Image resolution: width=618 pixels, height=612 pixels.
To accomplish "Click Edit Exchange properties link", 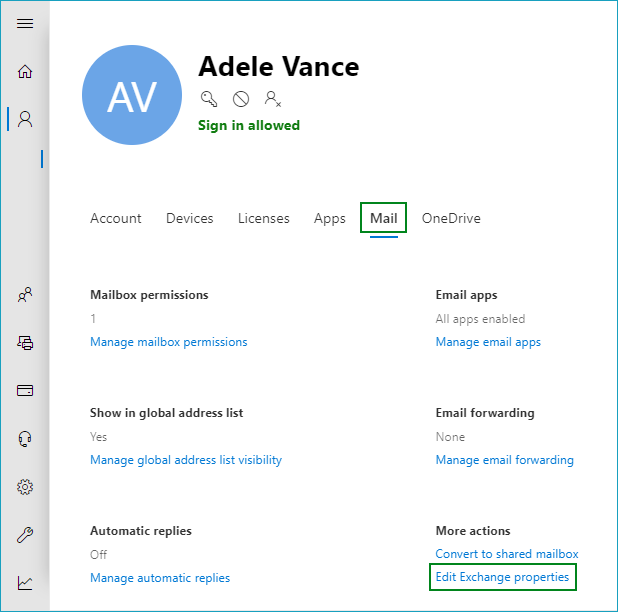I will click(502, 577).
